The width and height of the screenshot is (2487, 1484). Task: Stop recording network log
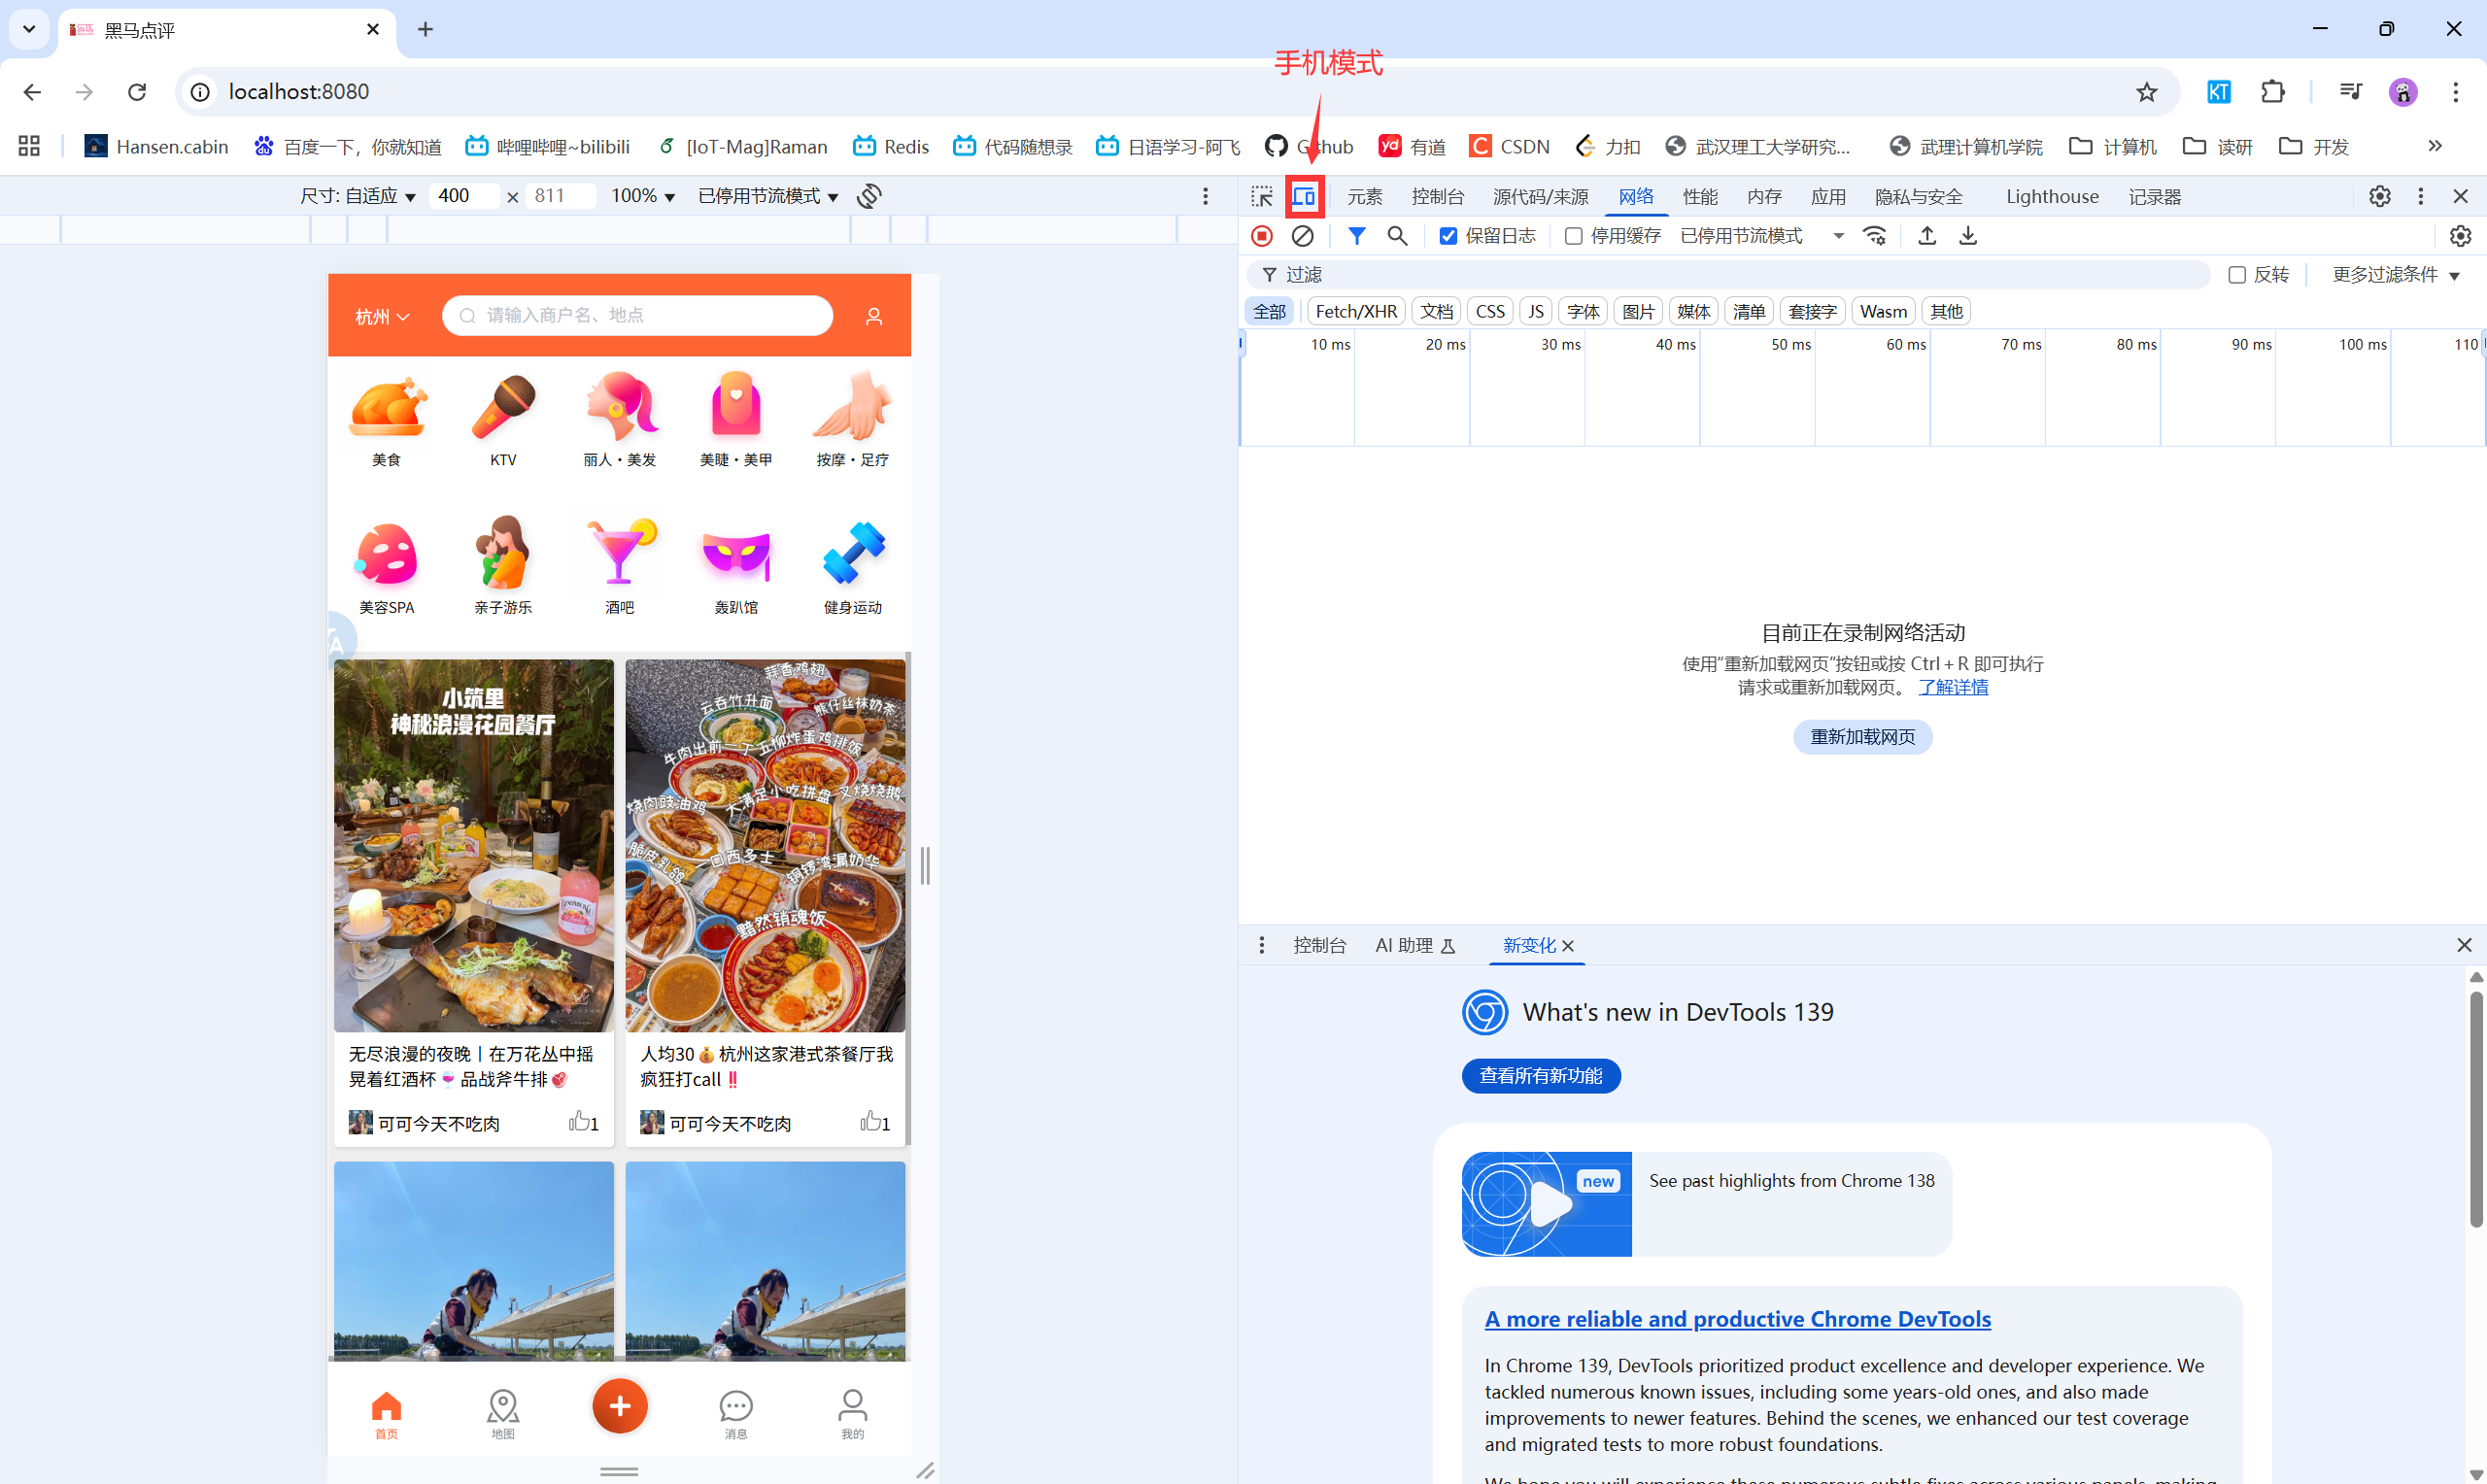1262,236
